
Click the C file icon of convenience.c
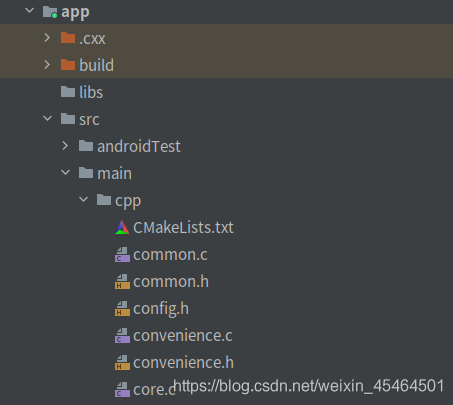click(122, 335)
